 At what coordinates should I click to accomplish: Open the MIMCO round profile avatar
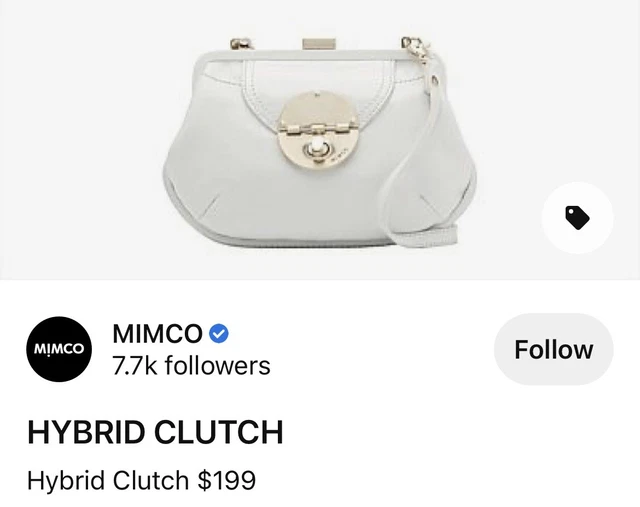click(x=59, y=349)
